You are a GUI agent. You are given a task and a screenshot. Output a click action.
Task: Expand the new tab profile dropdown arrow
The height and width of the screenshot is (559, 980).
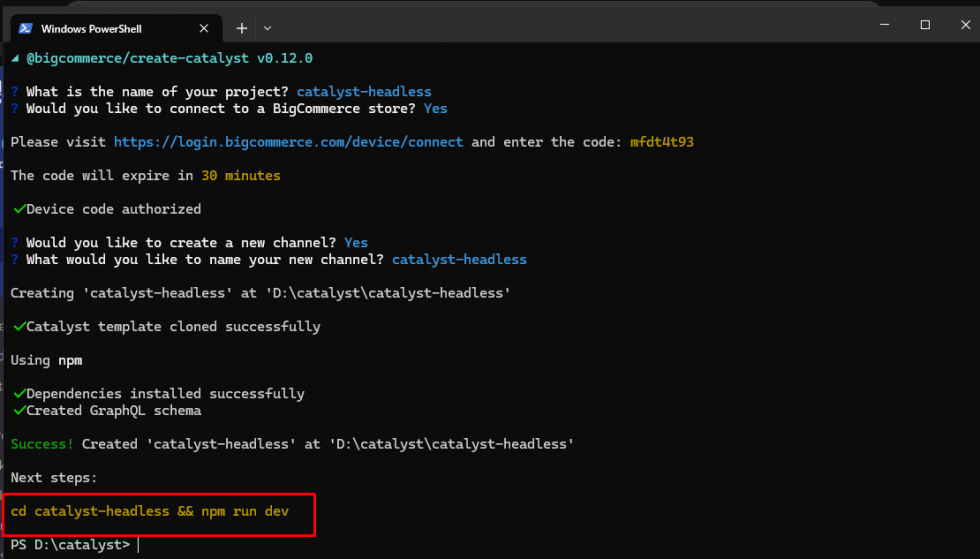click(x=266, y=28)
